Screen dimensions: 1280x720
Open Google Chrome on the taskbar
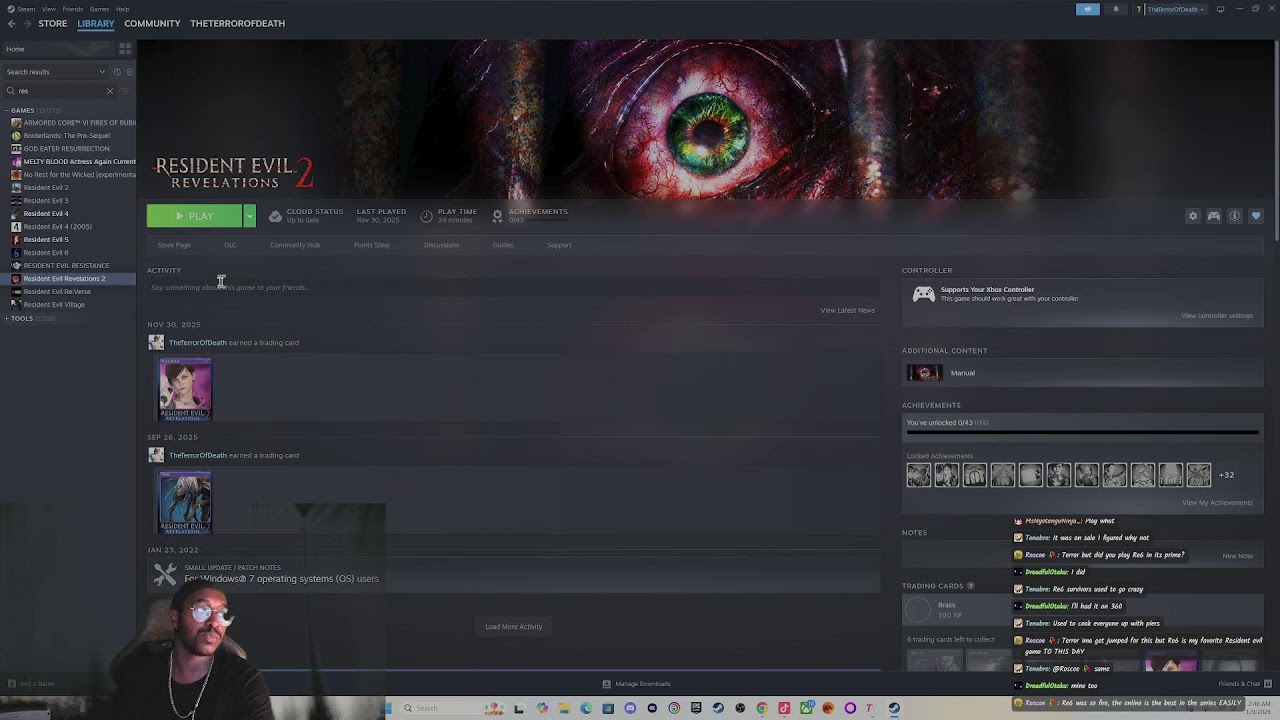click(x=762, y=708)
